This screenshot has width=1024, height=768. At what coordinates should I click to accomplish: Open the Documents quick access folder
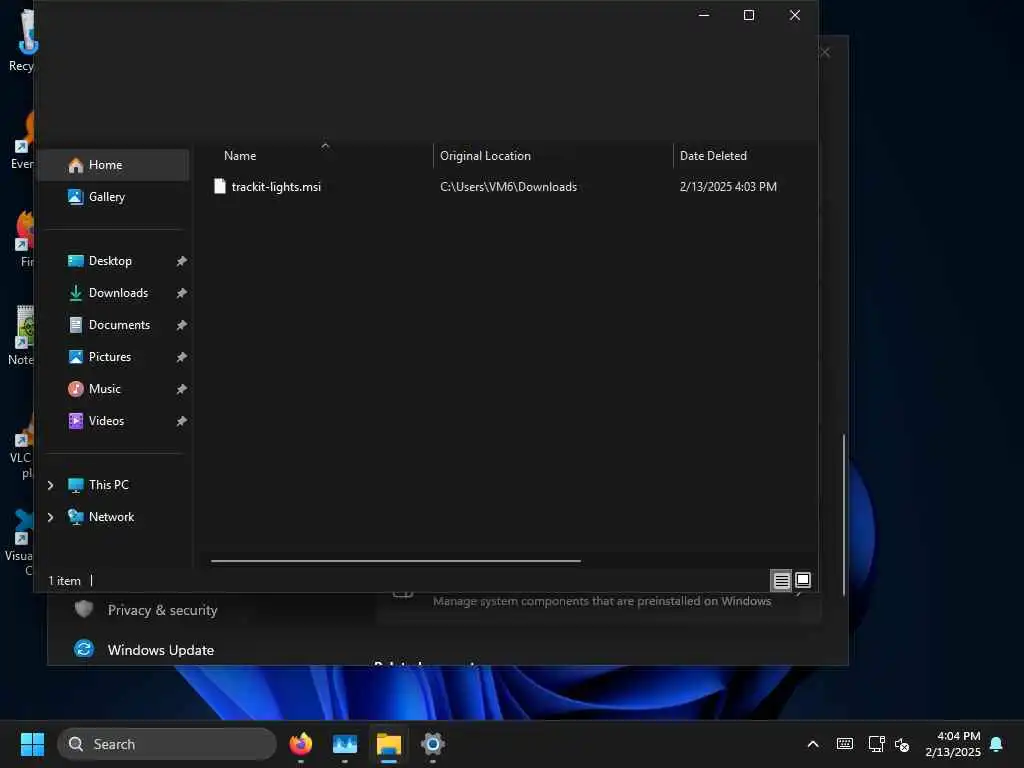(113, 325)
